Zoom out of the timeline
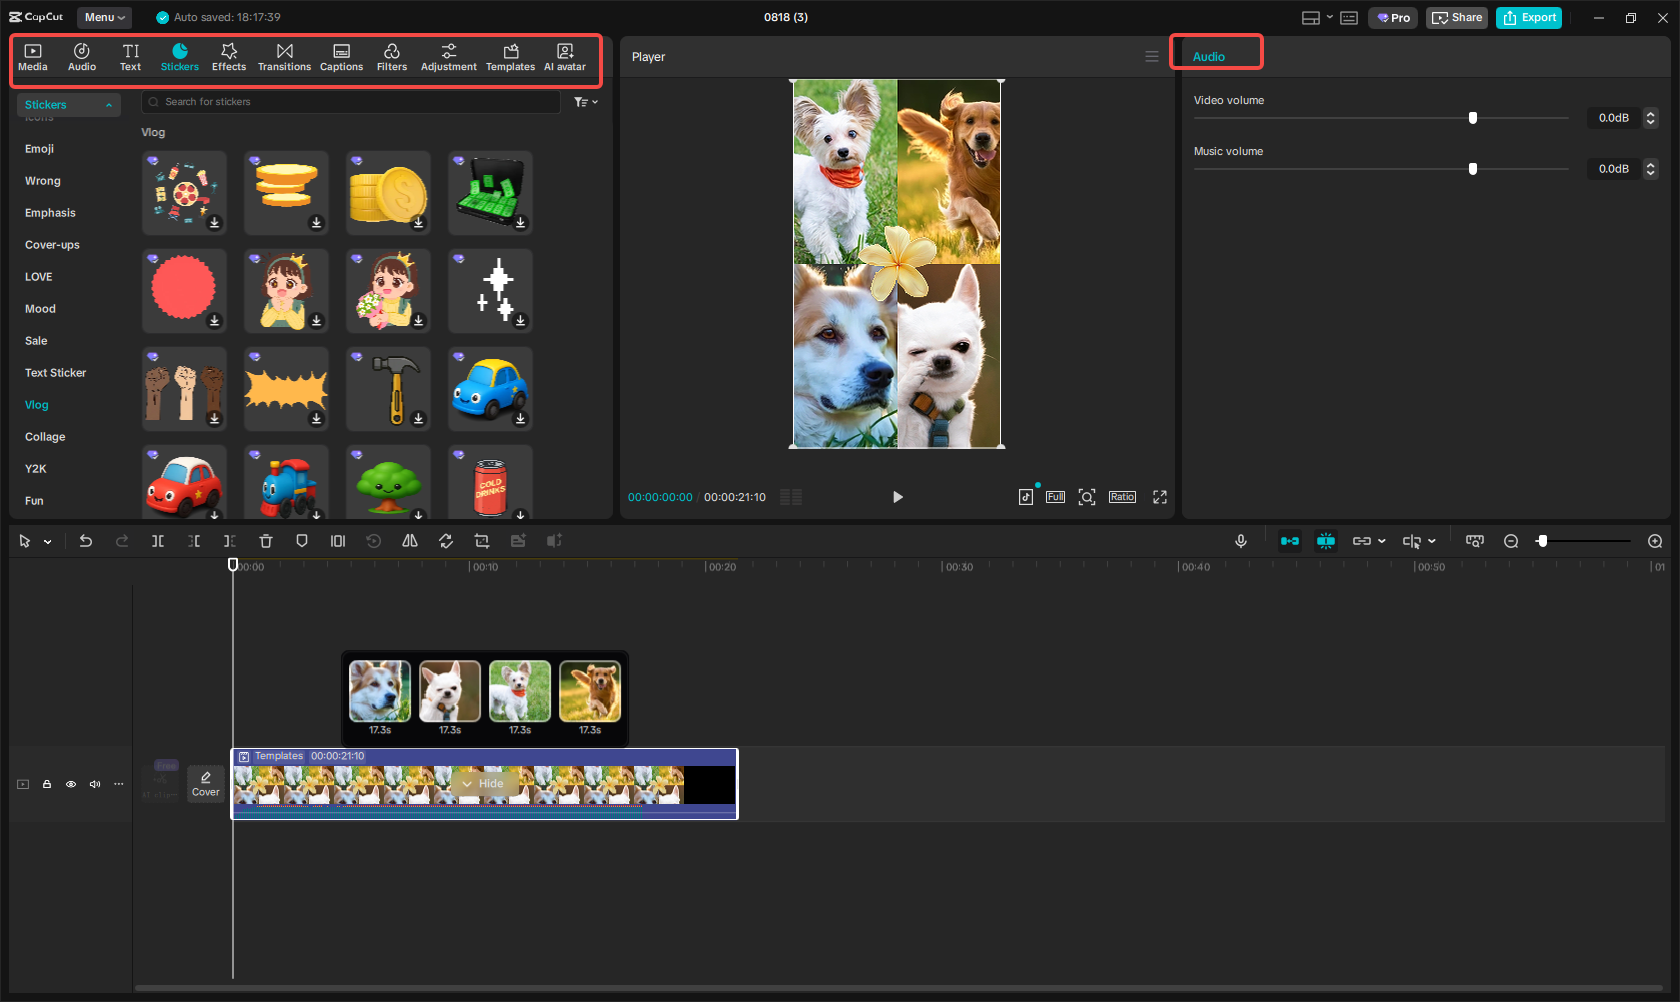The width and height of the screenshot is (1680, 1002). pos(1511,540)
